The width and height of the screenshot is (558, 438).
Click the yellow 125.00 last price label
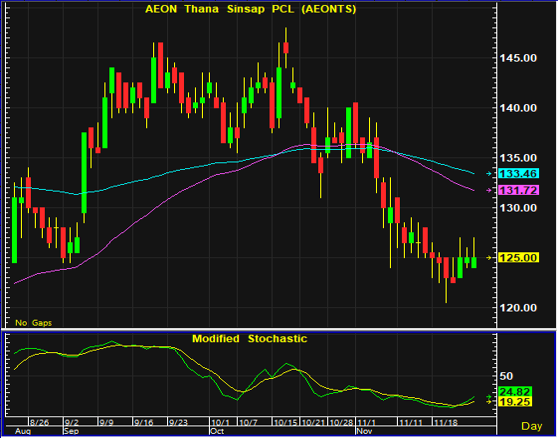(x=519, y=257)
